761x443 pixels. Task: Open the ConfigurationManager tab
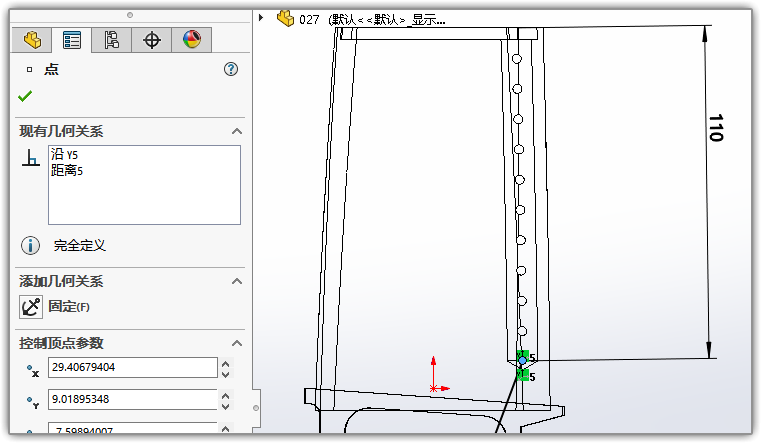click(112, 40)
